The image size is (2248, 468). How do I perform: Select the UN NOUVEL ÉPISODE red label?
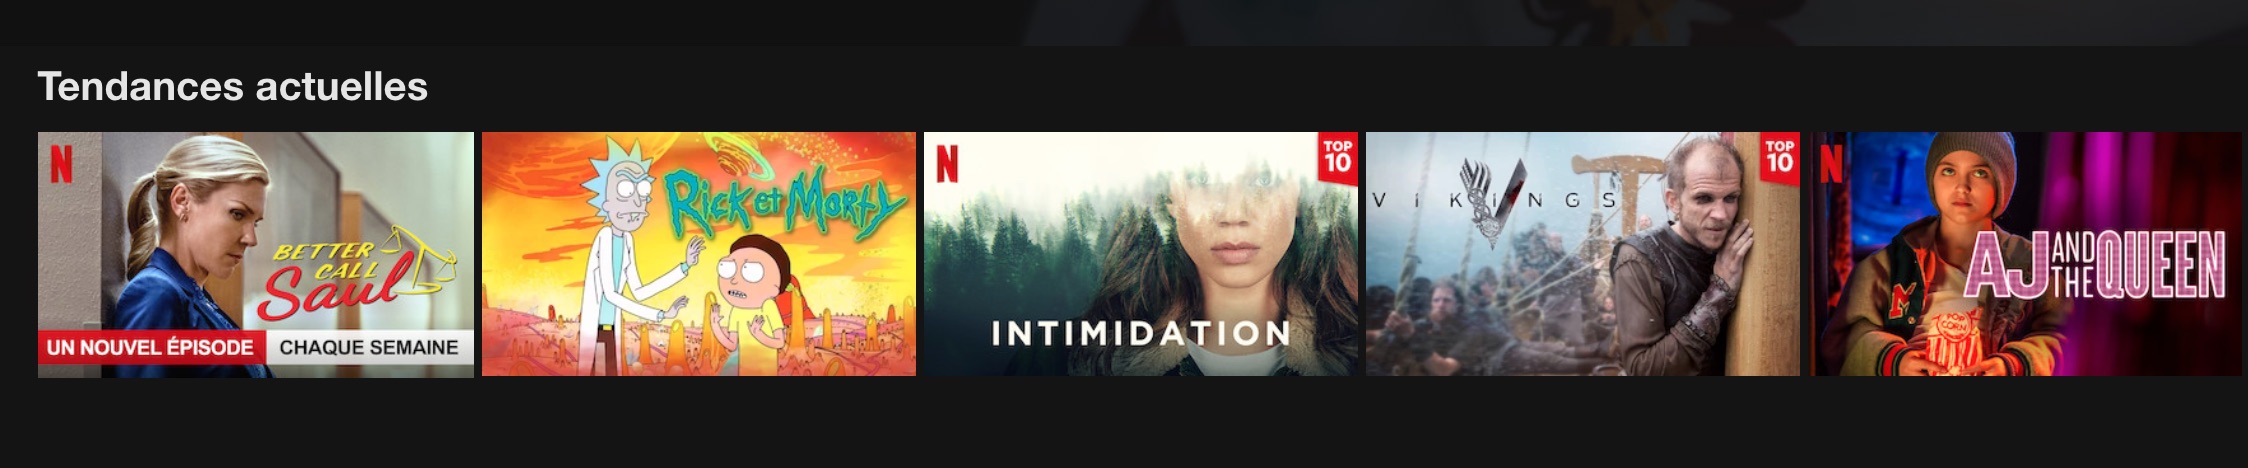coord(151,348)
